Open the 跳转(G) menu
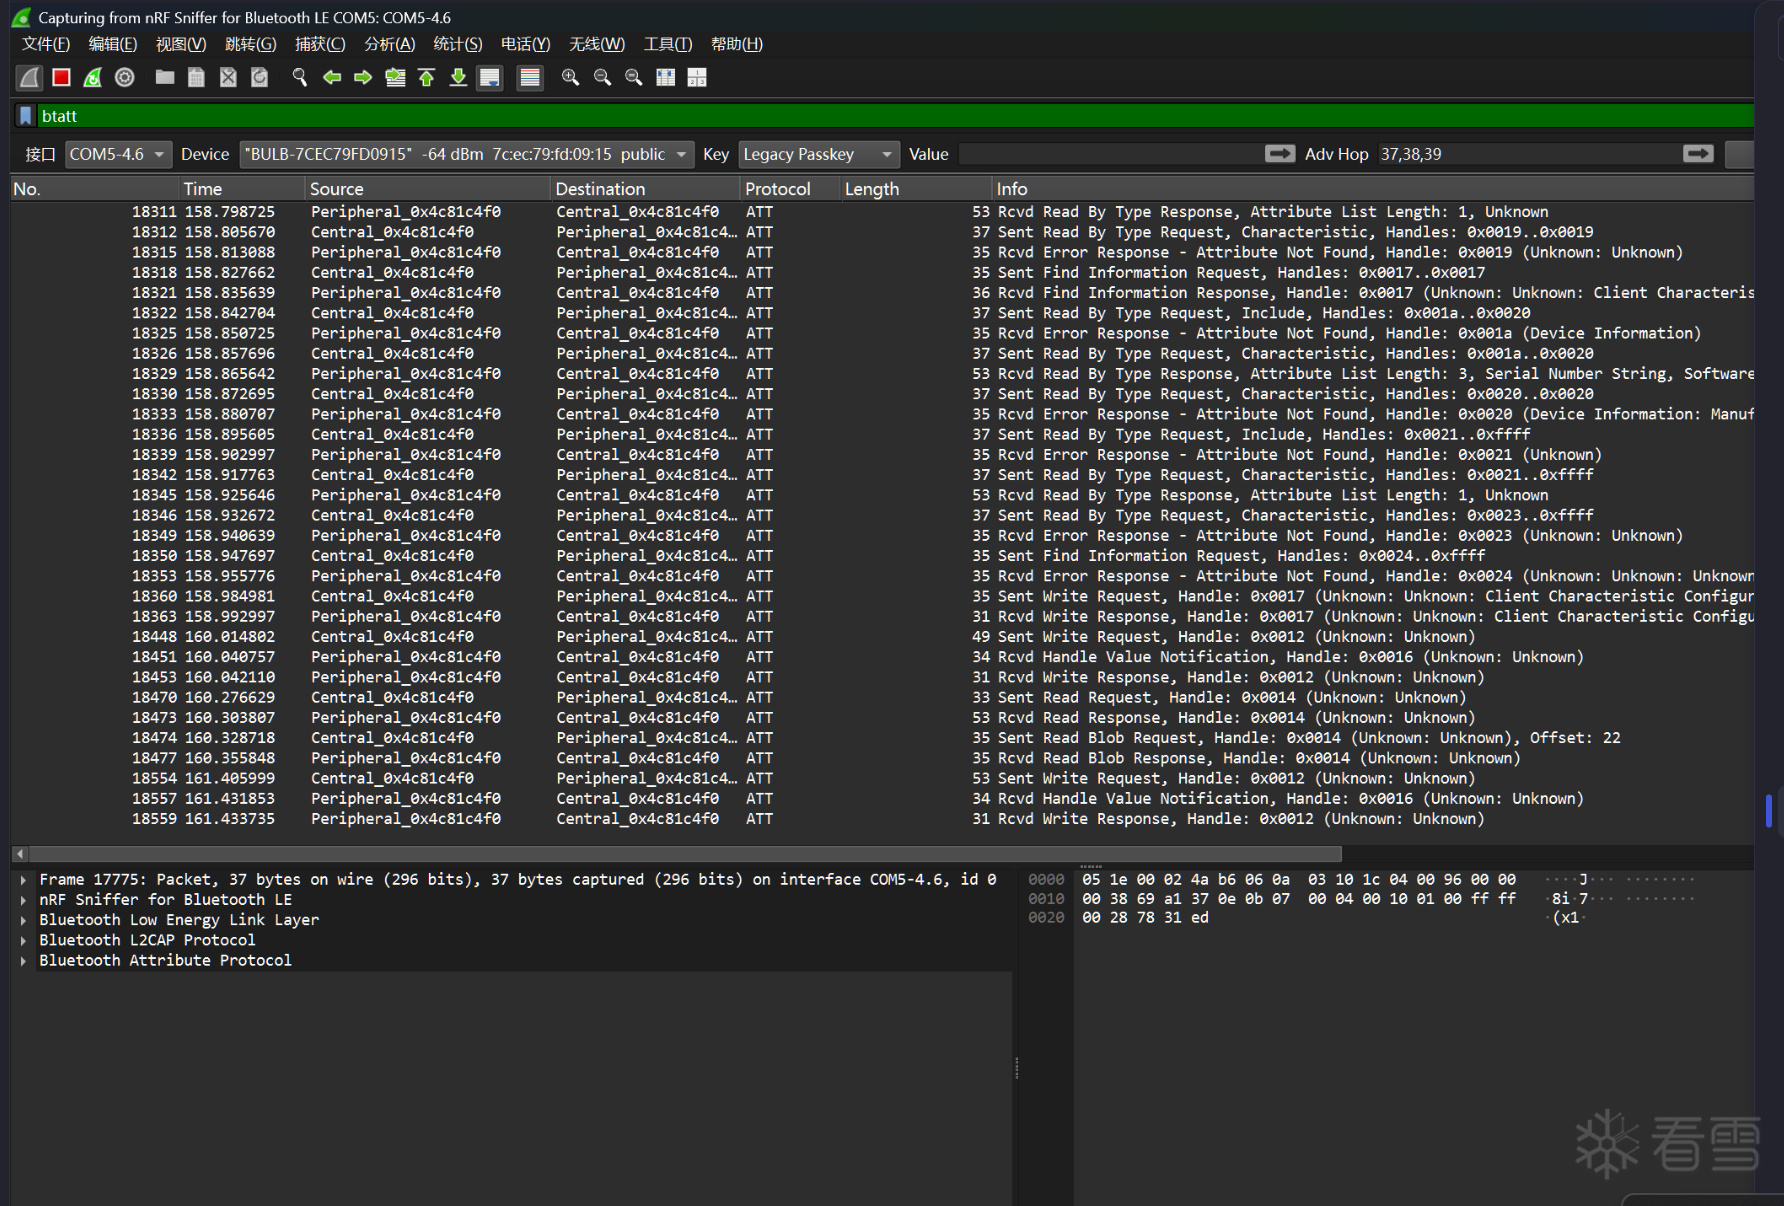Image resolution: width=1784 pixels, height=1206 pixels. [x=251, y=44]
